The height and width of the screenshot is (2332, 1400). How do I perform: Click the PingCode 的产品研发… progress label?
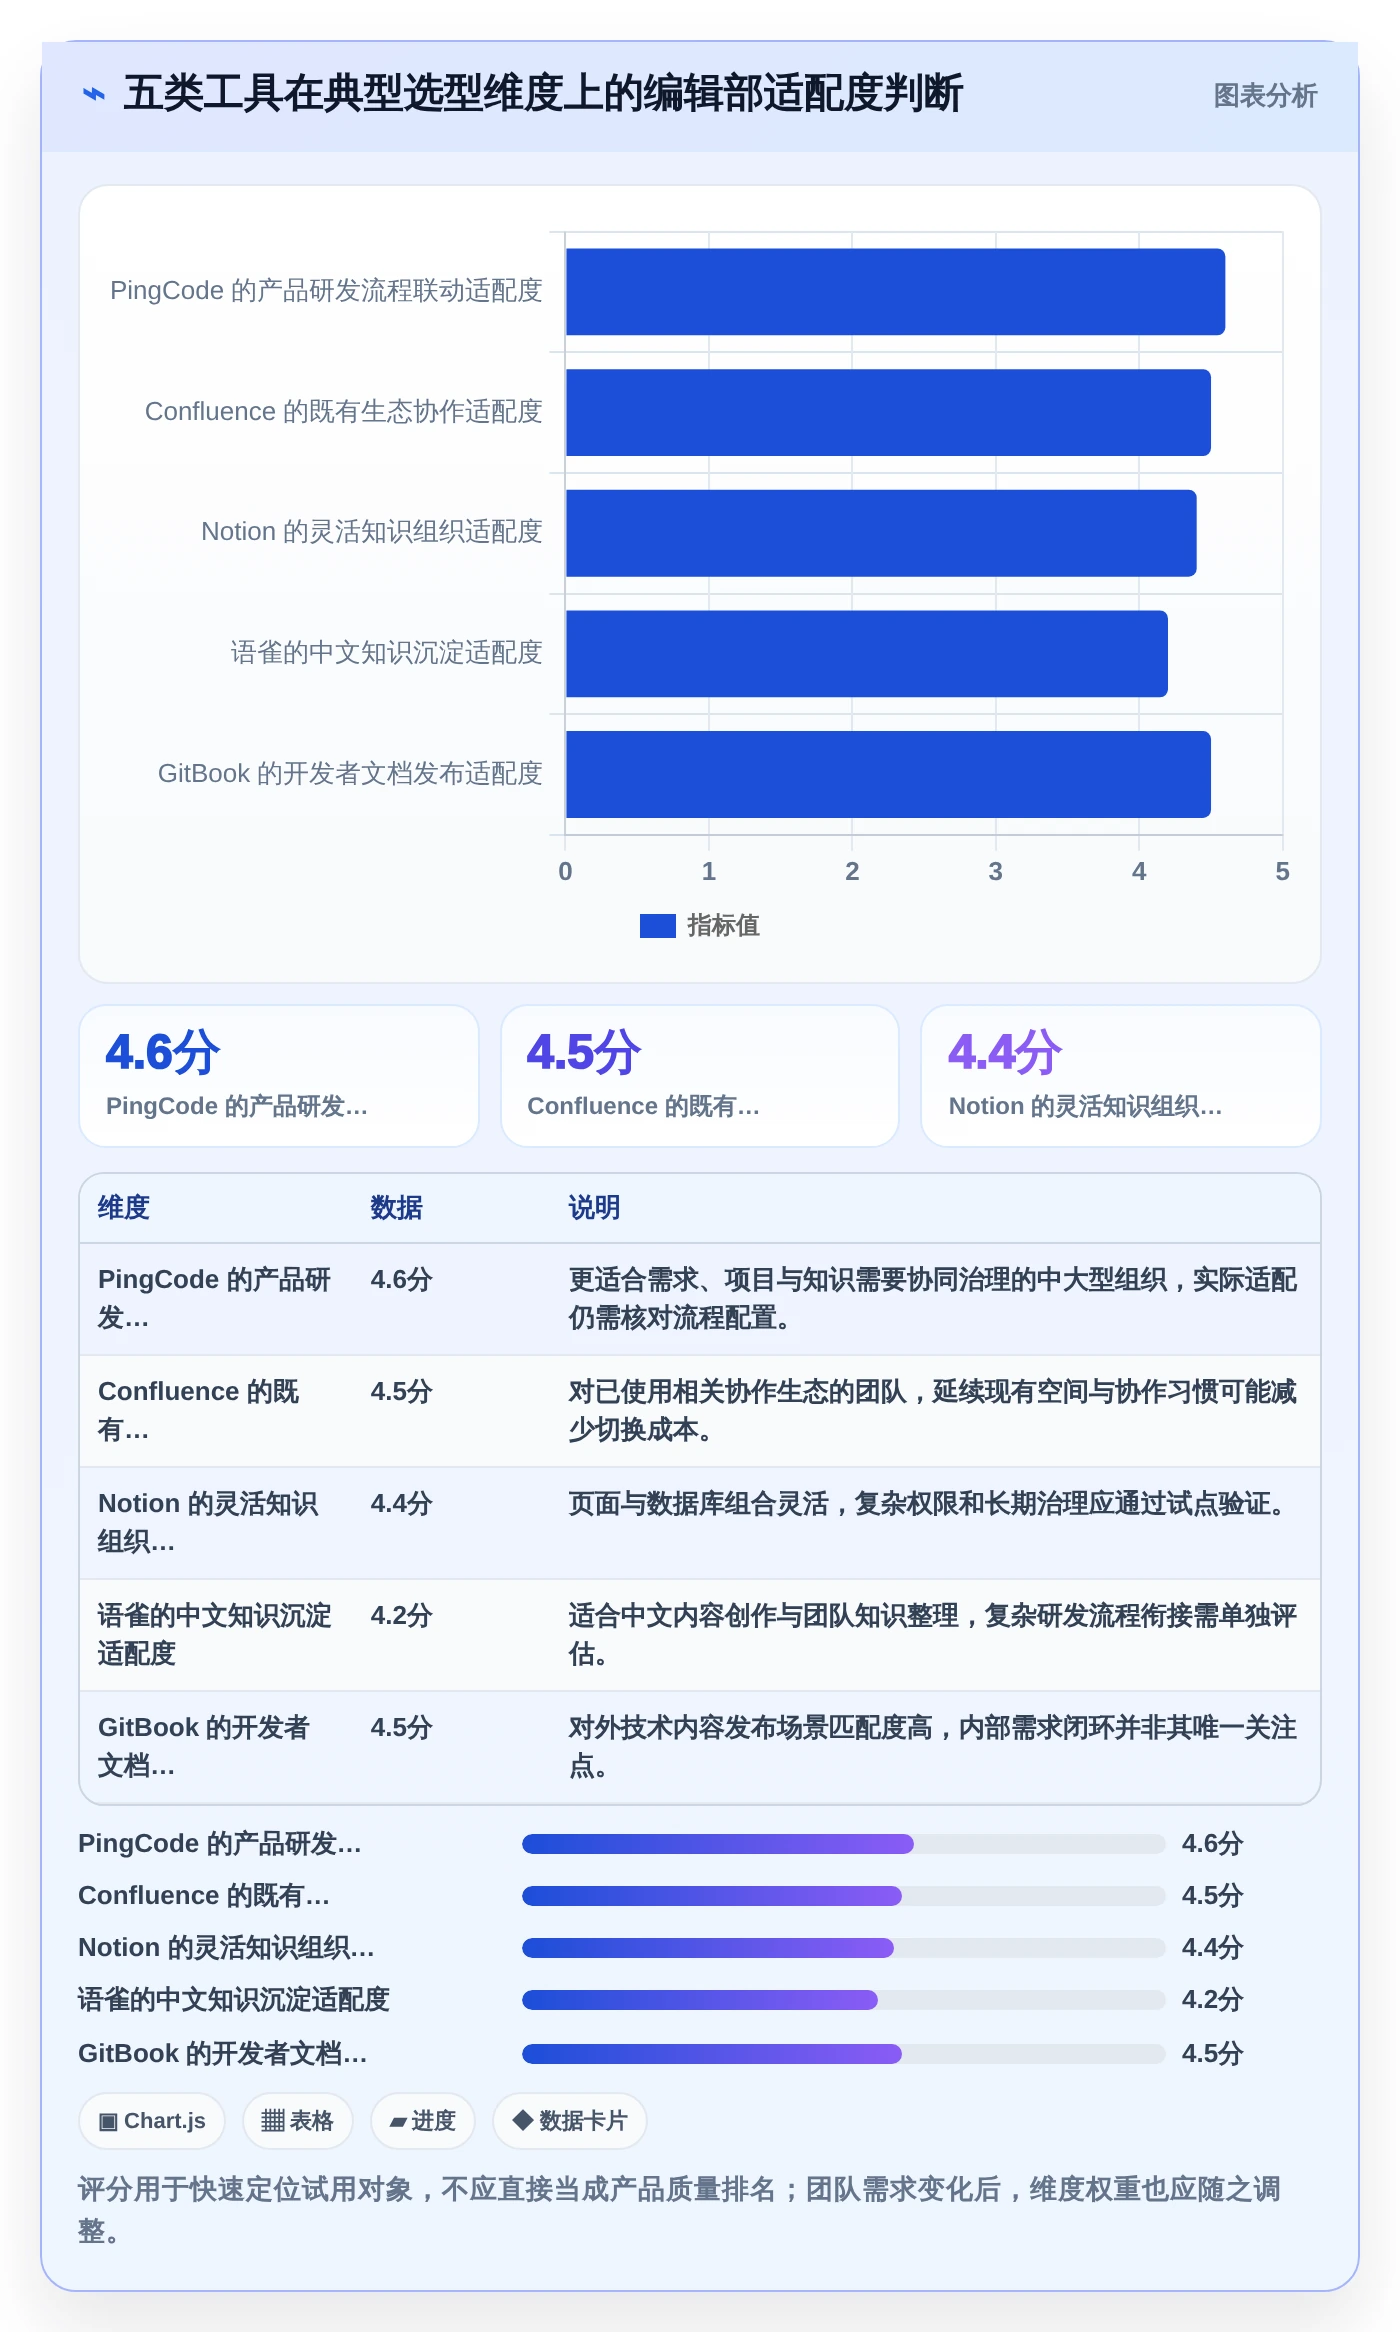pyautogui.click(x=220, y=1844)
